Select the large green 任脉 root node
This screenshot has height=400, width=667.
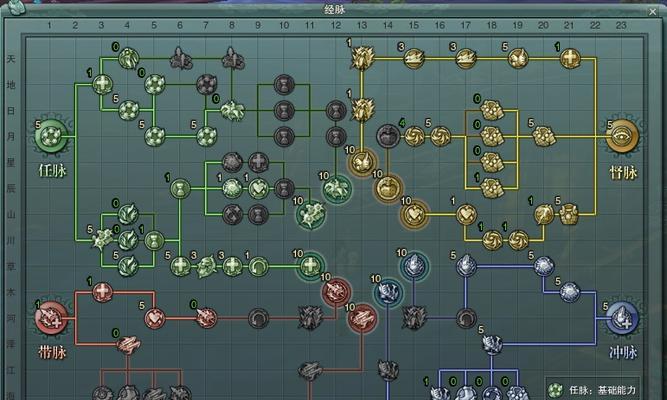click(x=52, y=137)
